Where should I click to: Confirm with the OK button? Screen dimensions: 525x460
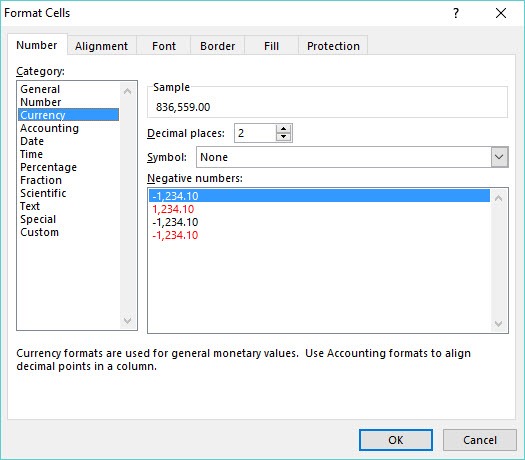pyautogui.click(x=396, y=440)
